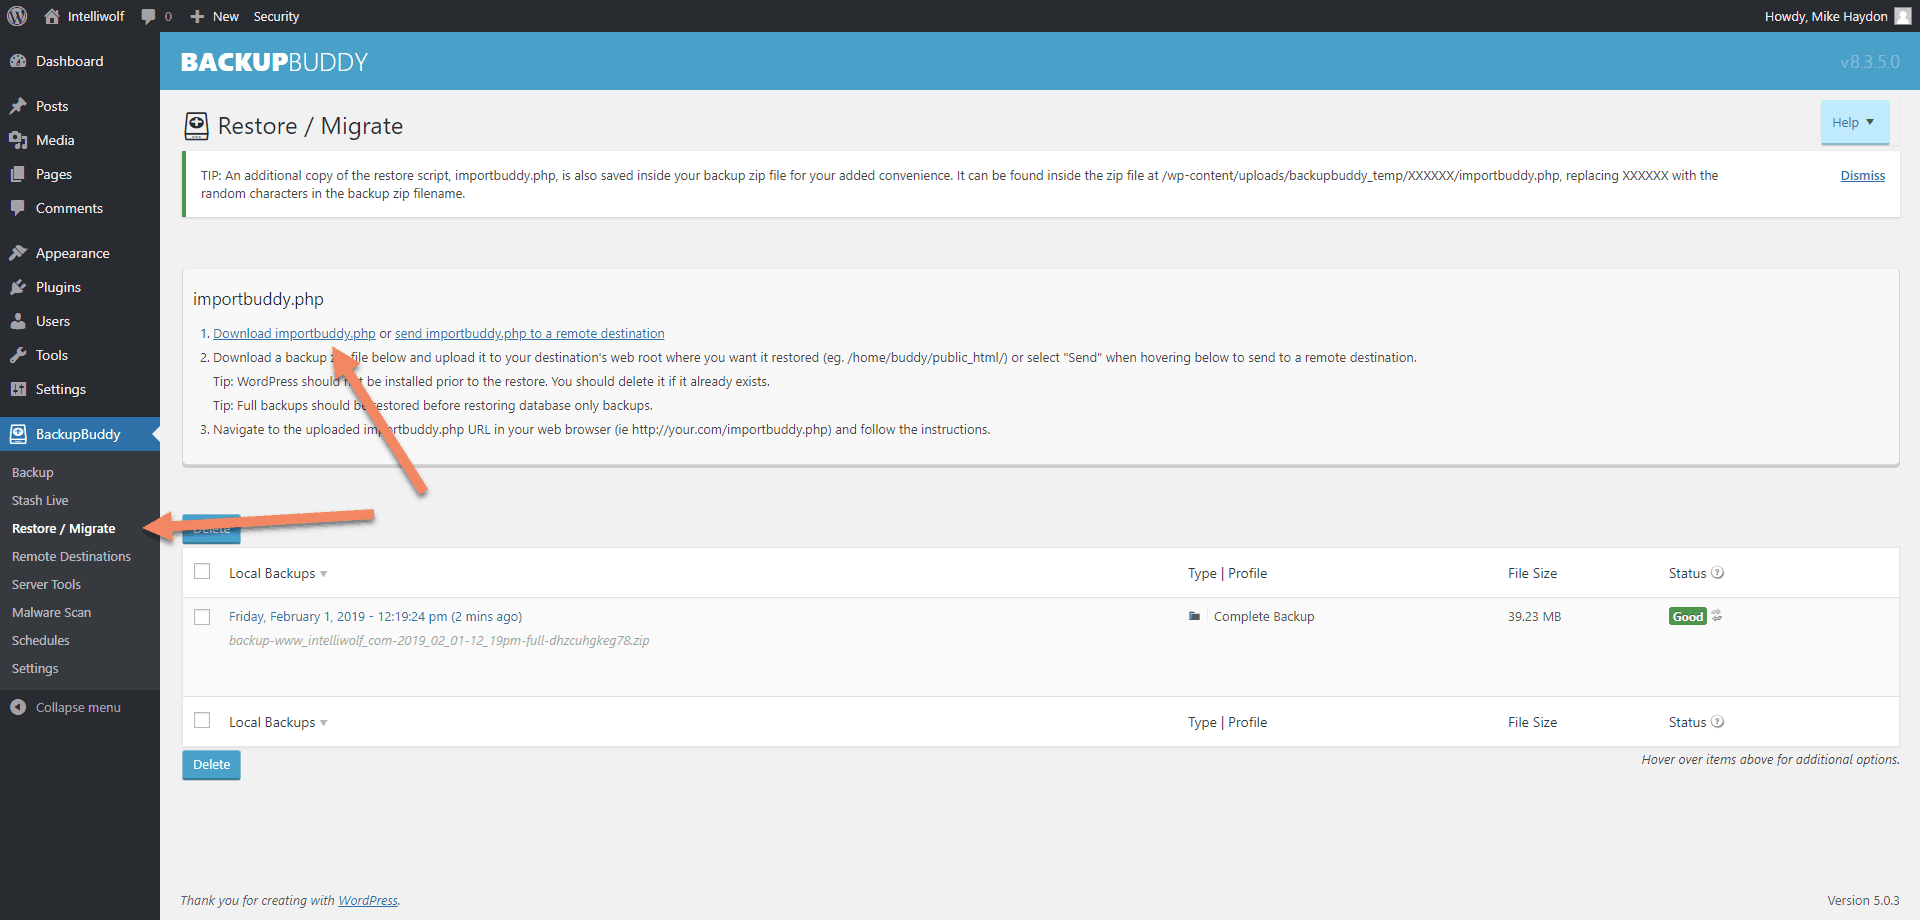Click the Status help question mark icon
1920x920 pixels.
1719,572
